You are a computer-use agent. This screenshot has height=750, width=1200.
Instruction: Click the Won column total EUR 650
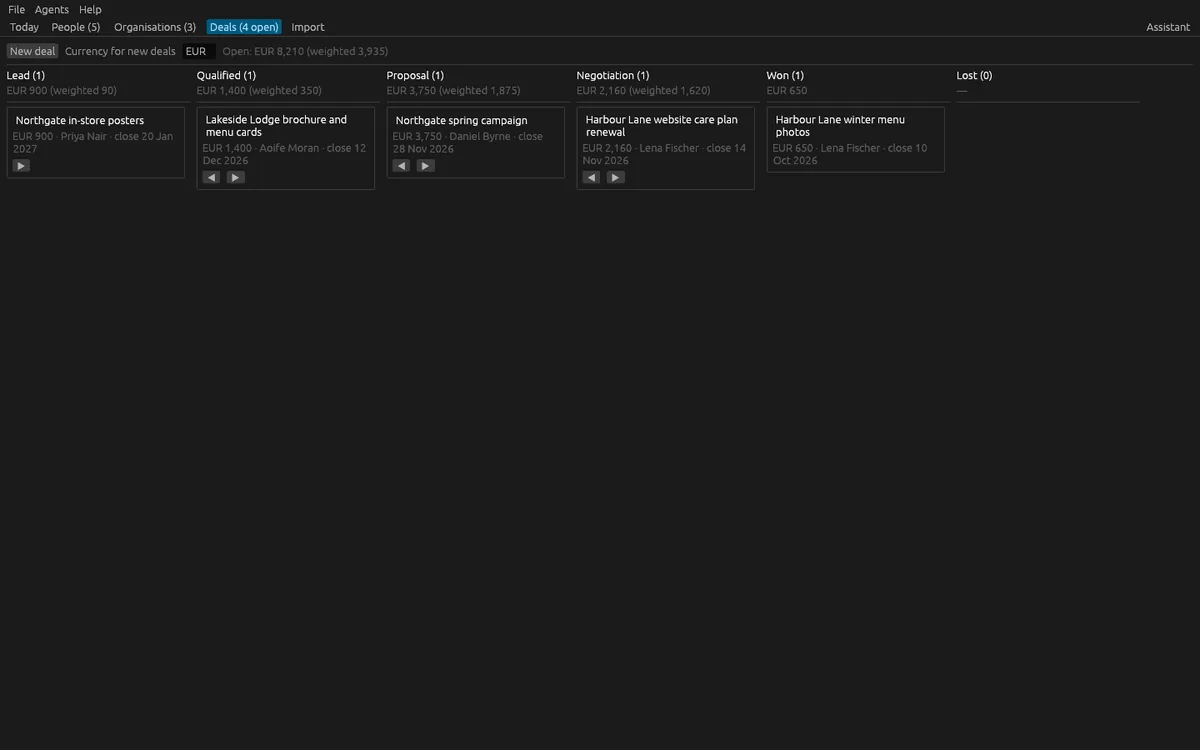[787, 90]
